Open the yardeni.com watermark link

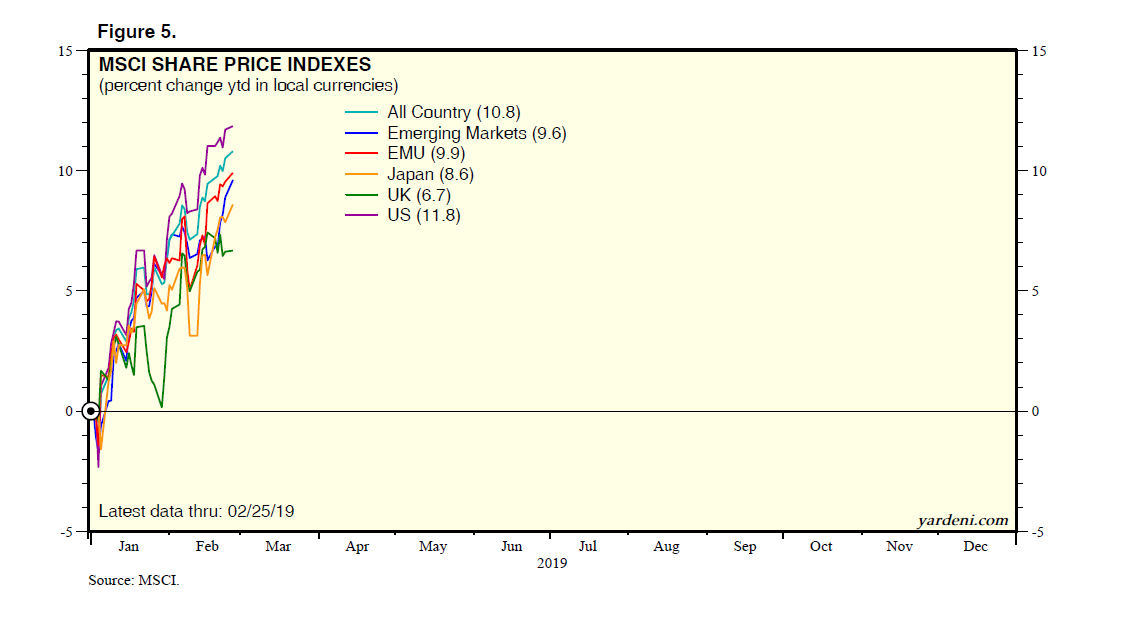click(962, 520)
